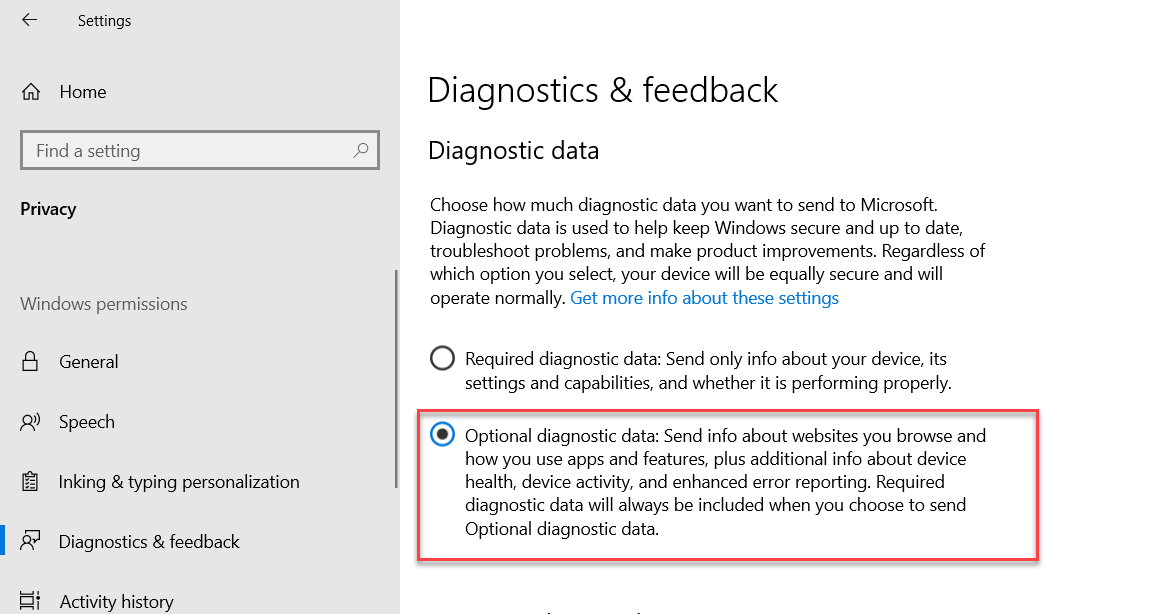
Task: Go to Inking & typing personalization
Action: tap(179, 482)
